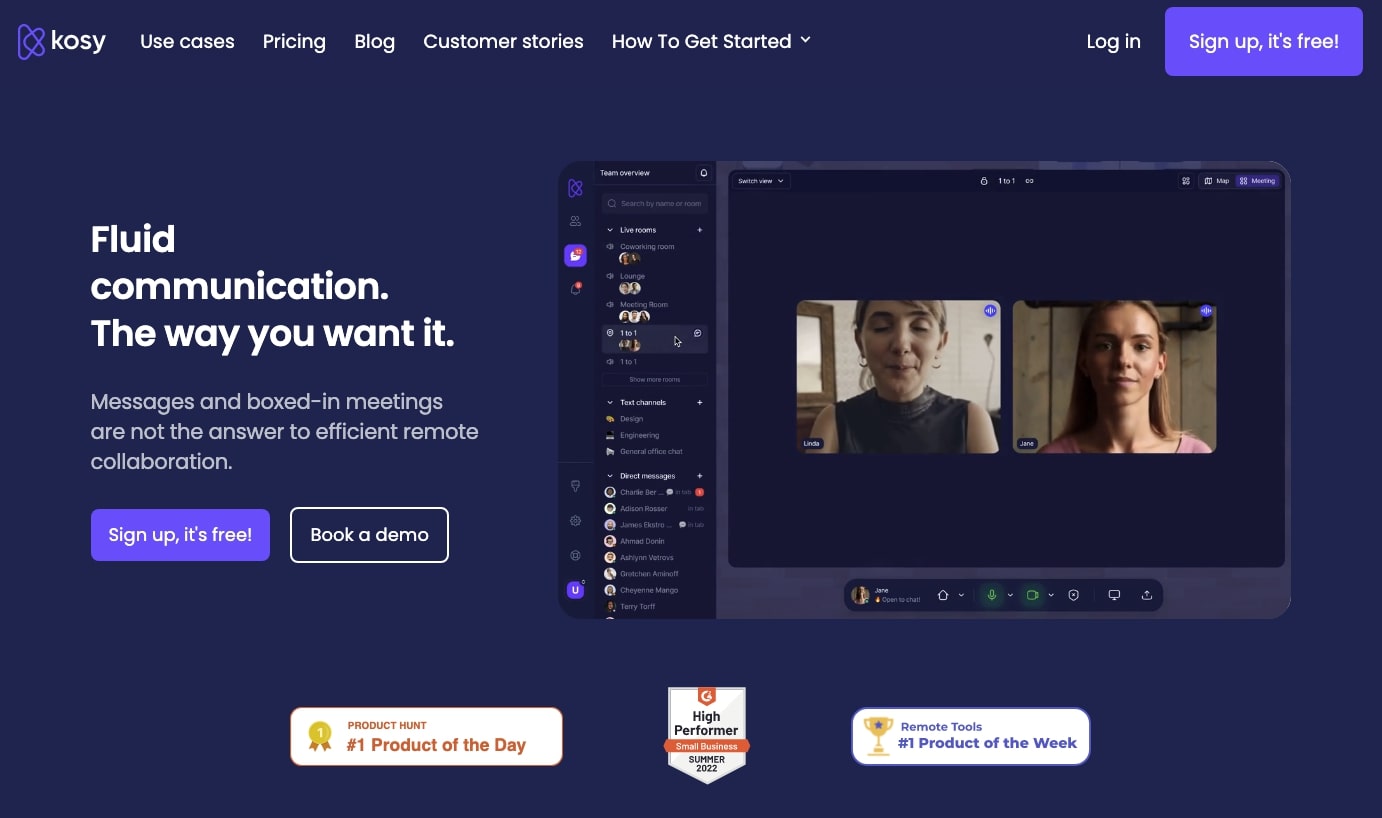
Task: Open the Switch view dropdown
Action: (x=761, y=181)
